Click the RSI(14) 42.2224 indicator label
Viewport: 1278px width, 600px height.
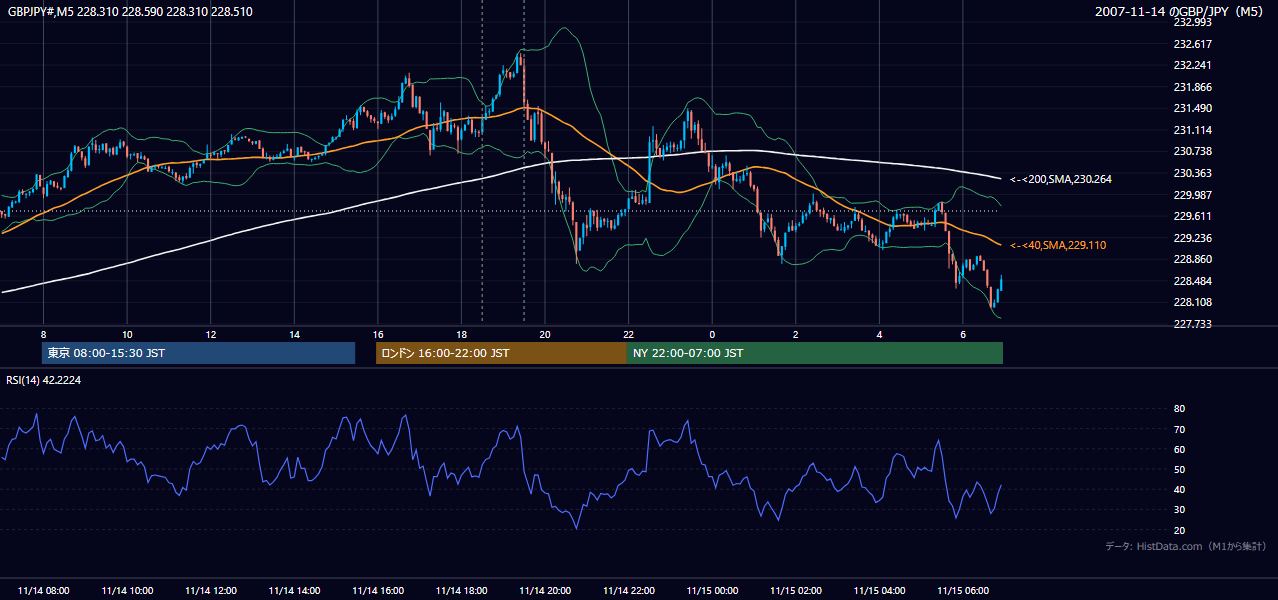click(x=46, y=380)
